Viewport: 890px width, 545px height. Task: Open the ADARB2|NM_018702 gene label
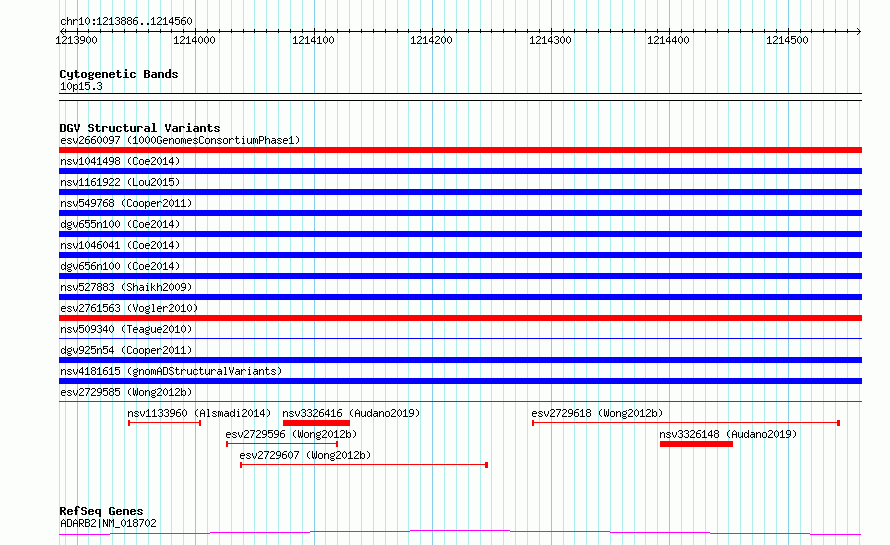108,523
